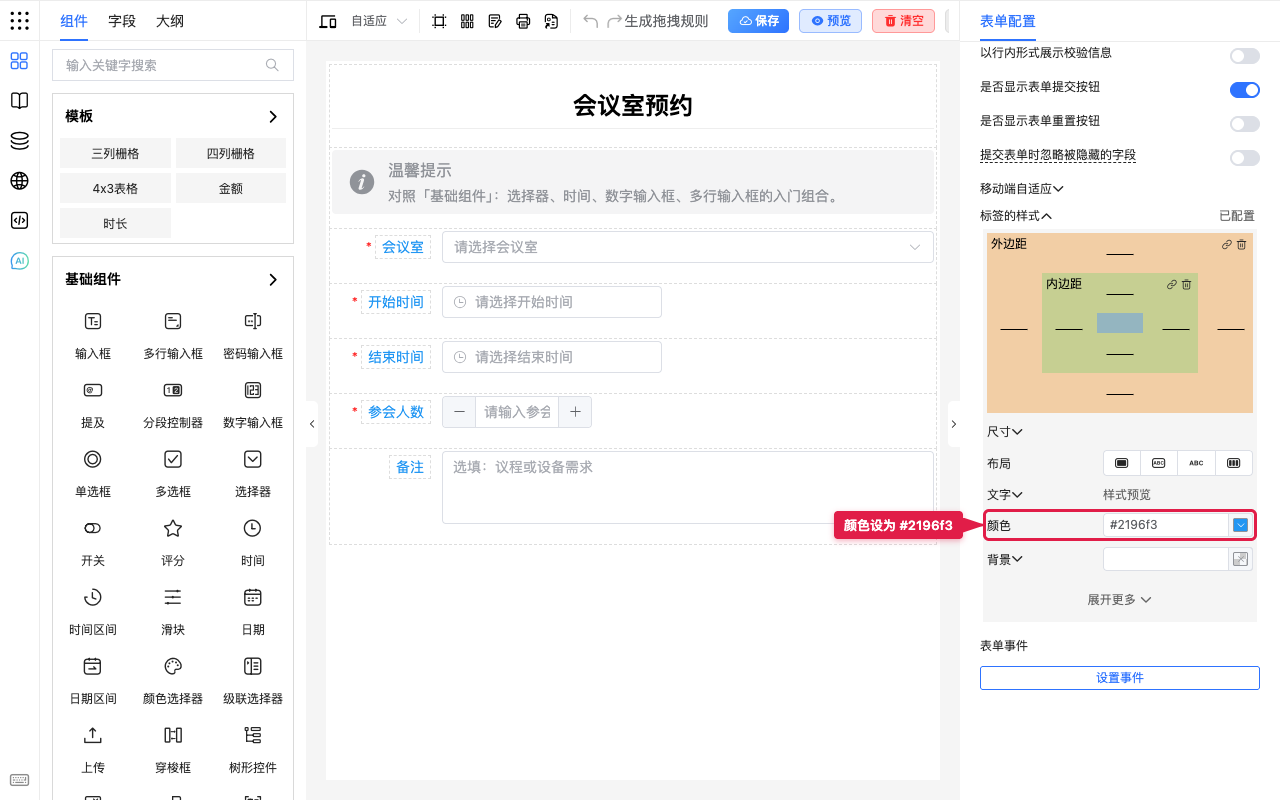
Task: Select the 输入框 component
Action: [x=93, y=335]
